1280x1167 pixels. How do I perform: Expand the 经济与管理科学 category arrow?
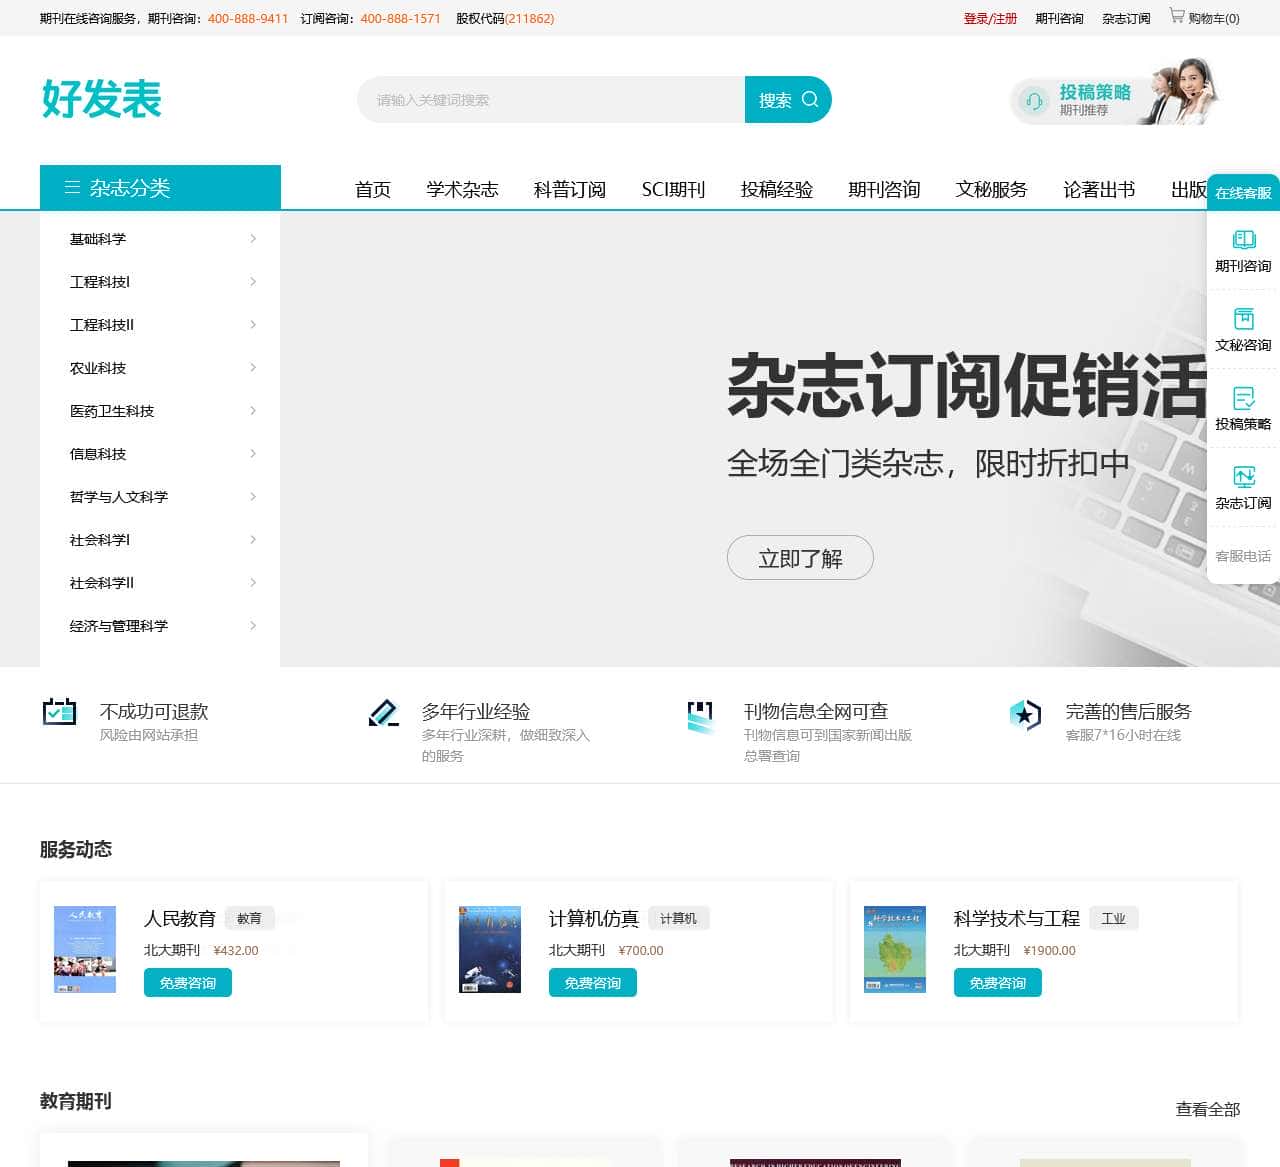(x=253, y=625)
